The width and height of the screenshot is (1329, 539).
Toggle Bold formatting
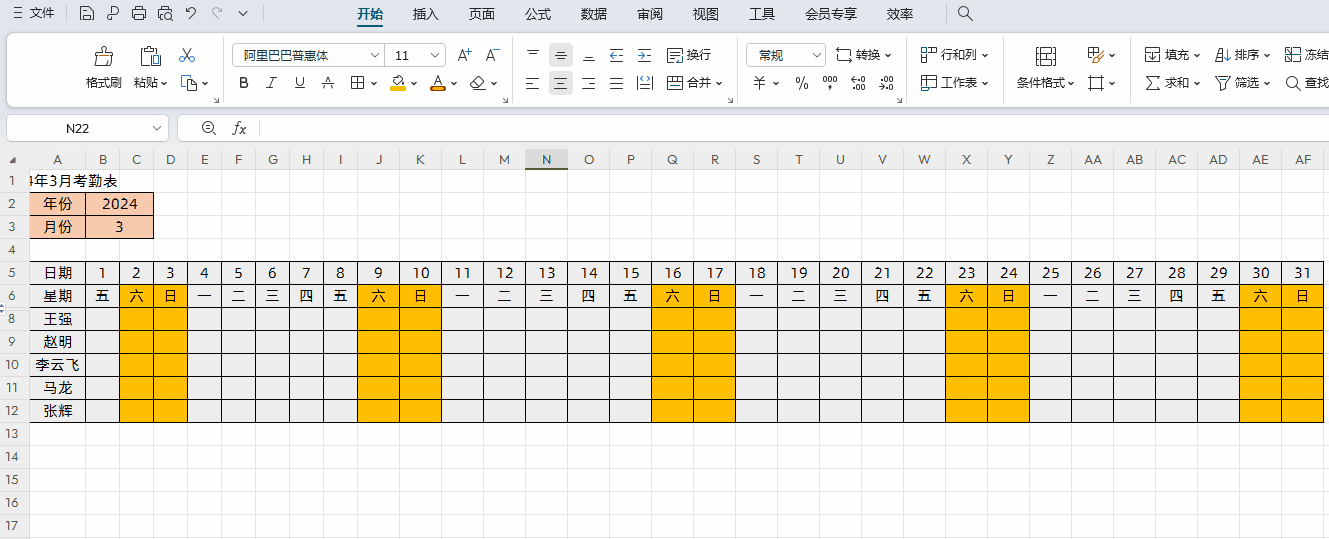pyautogui.click(x=244, y=83)
